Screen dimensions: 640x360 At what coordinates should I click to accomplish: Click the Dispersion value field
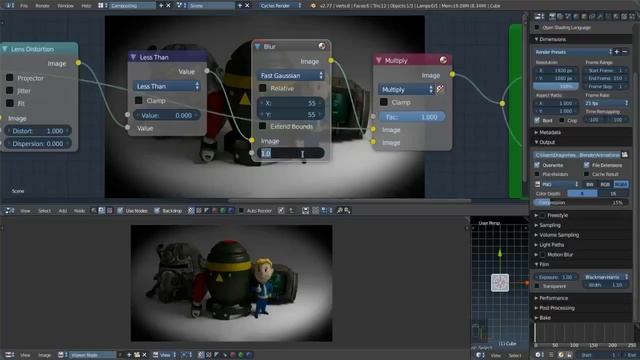click(38, 144)
